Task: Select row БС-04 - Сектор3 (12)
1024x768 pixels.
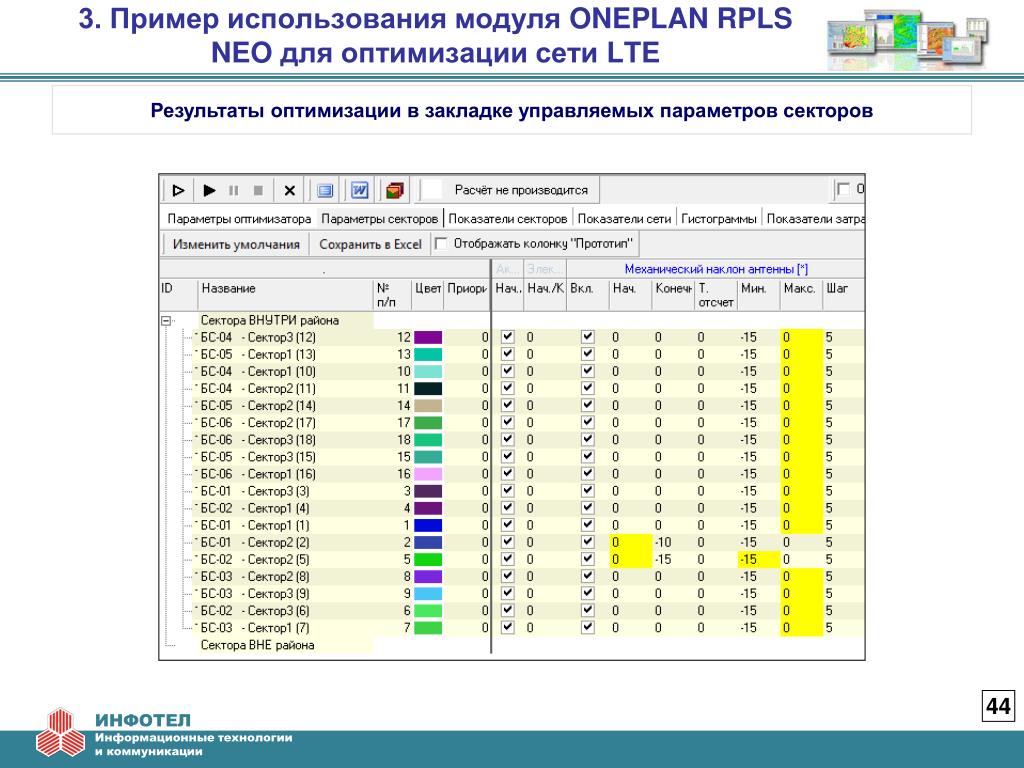Action: 258,338
